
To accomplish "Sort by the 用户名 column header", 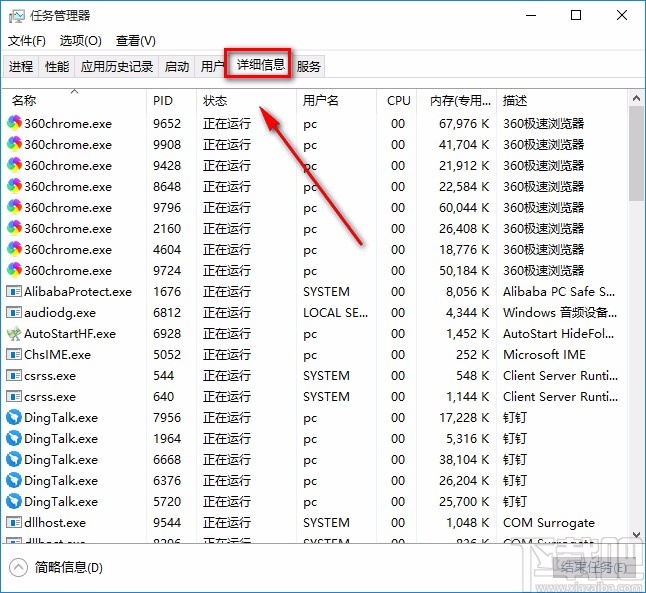I will (x=336, y=101).
